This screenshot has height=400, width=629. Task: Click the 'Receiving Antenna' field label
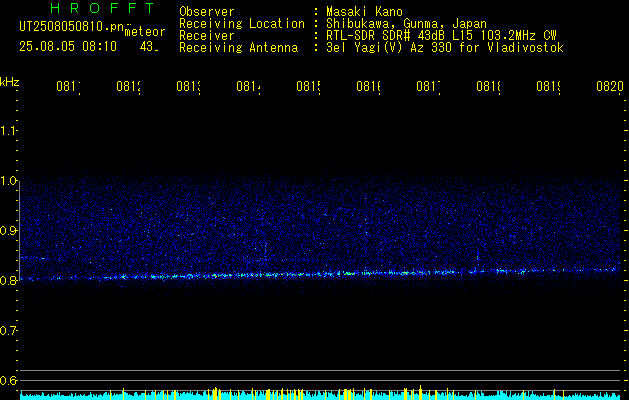point(239,48)
